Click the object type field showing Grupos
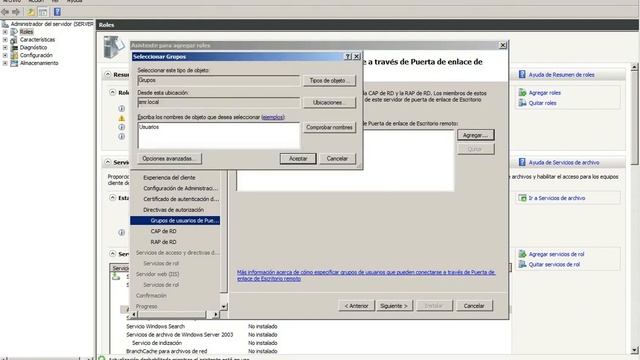Viewport: 640px width, 360px height. pos(219,80)
